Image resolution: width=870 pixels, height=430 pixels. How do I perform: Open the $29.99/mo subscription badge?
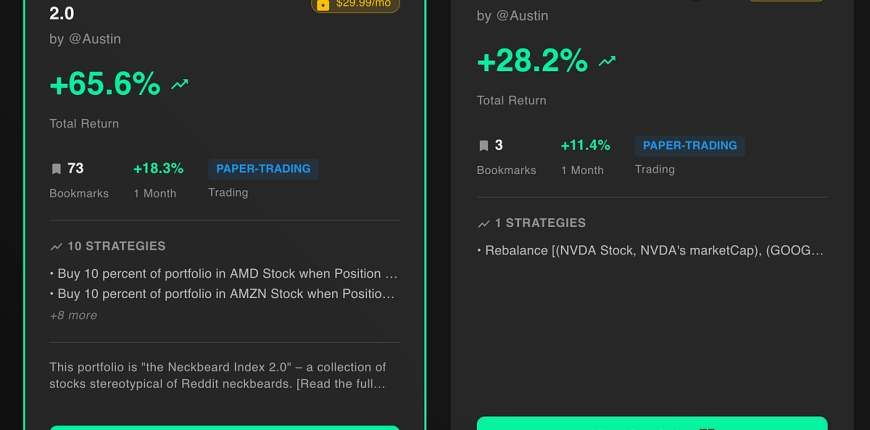click(355, 5)
